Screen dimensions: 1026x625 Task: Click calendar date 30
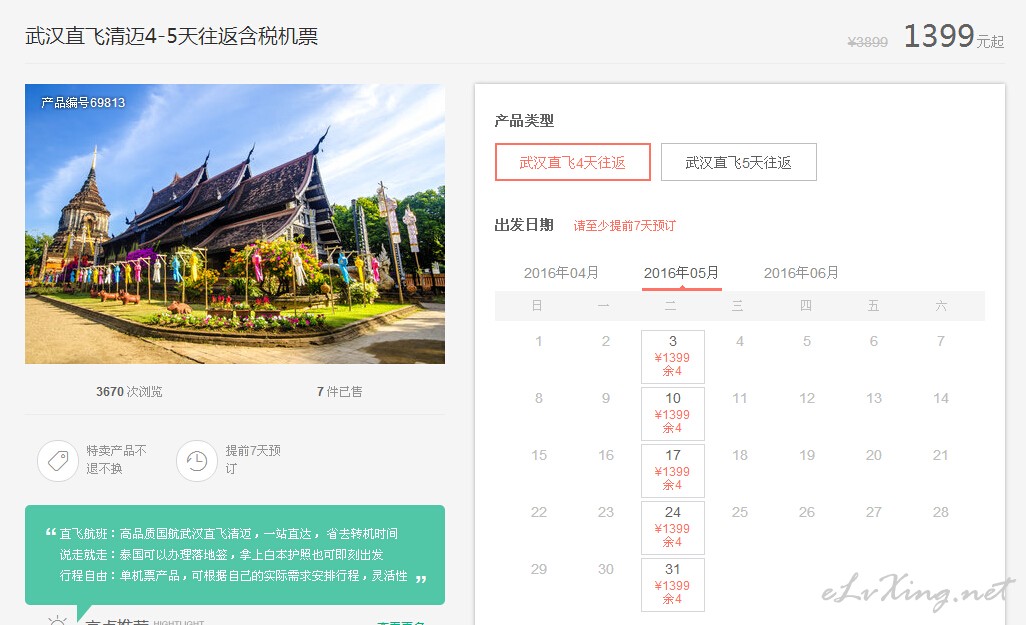[606, 569]
